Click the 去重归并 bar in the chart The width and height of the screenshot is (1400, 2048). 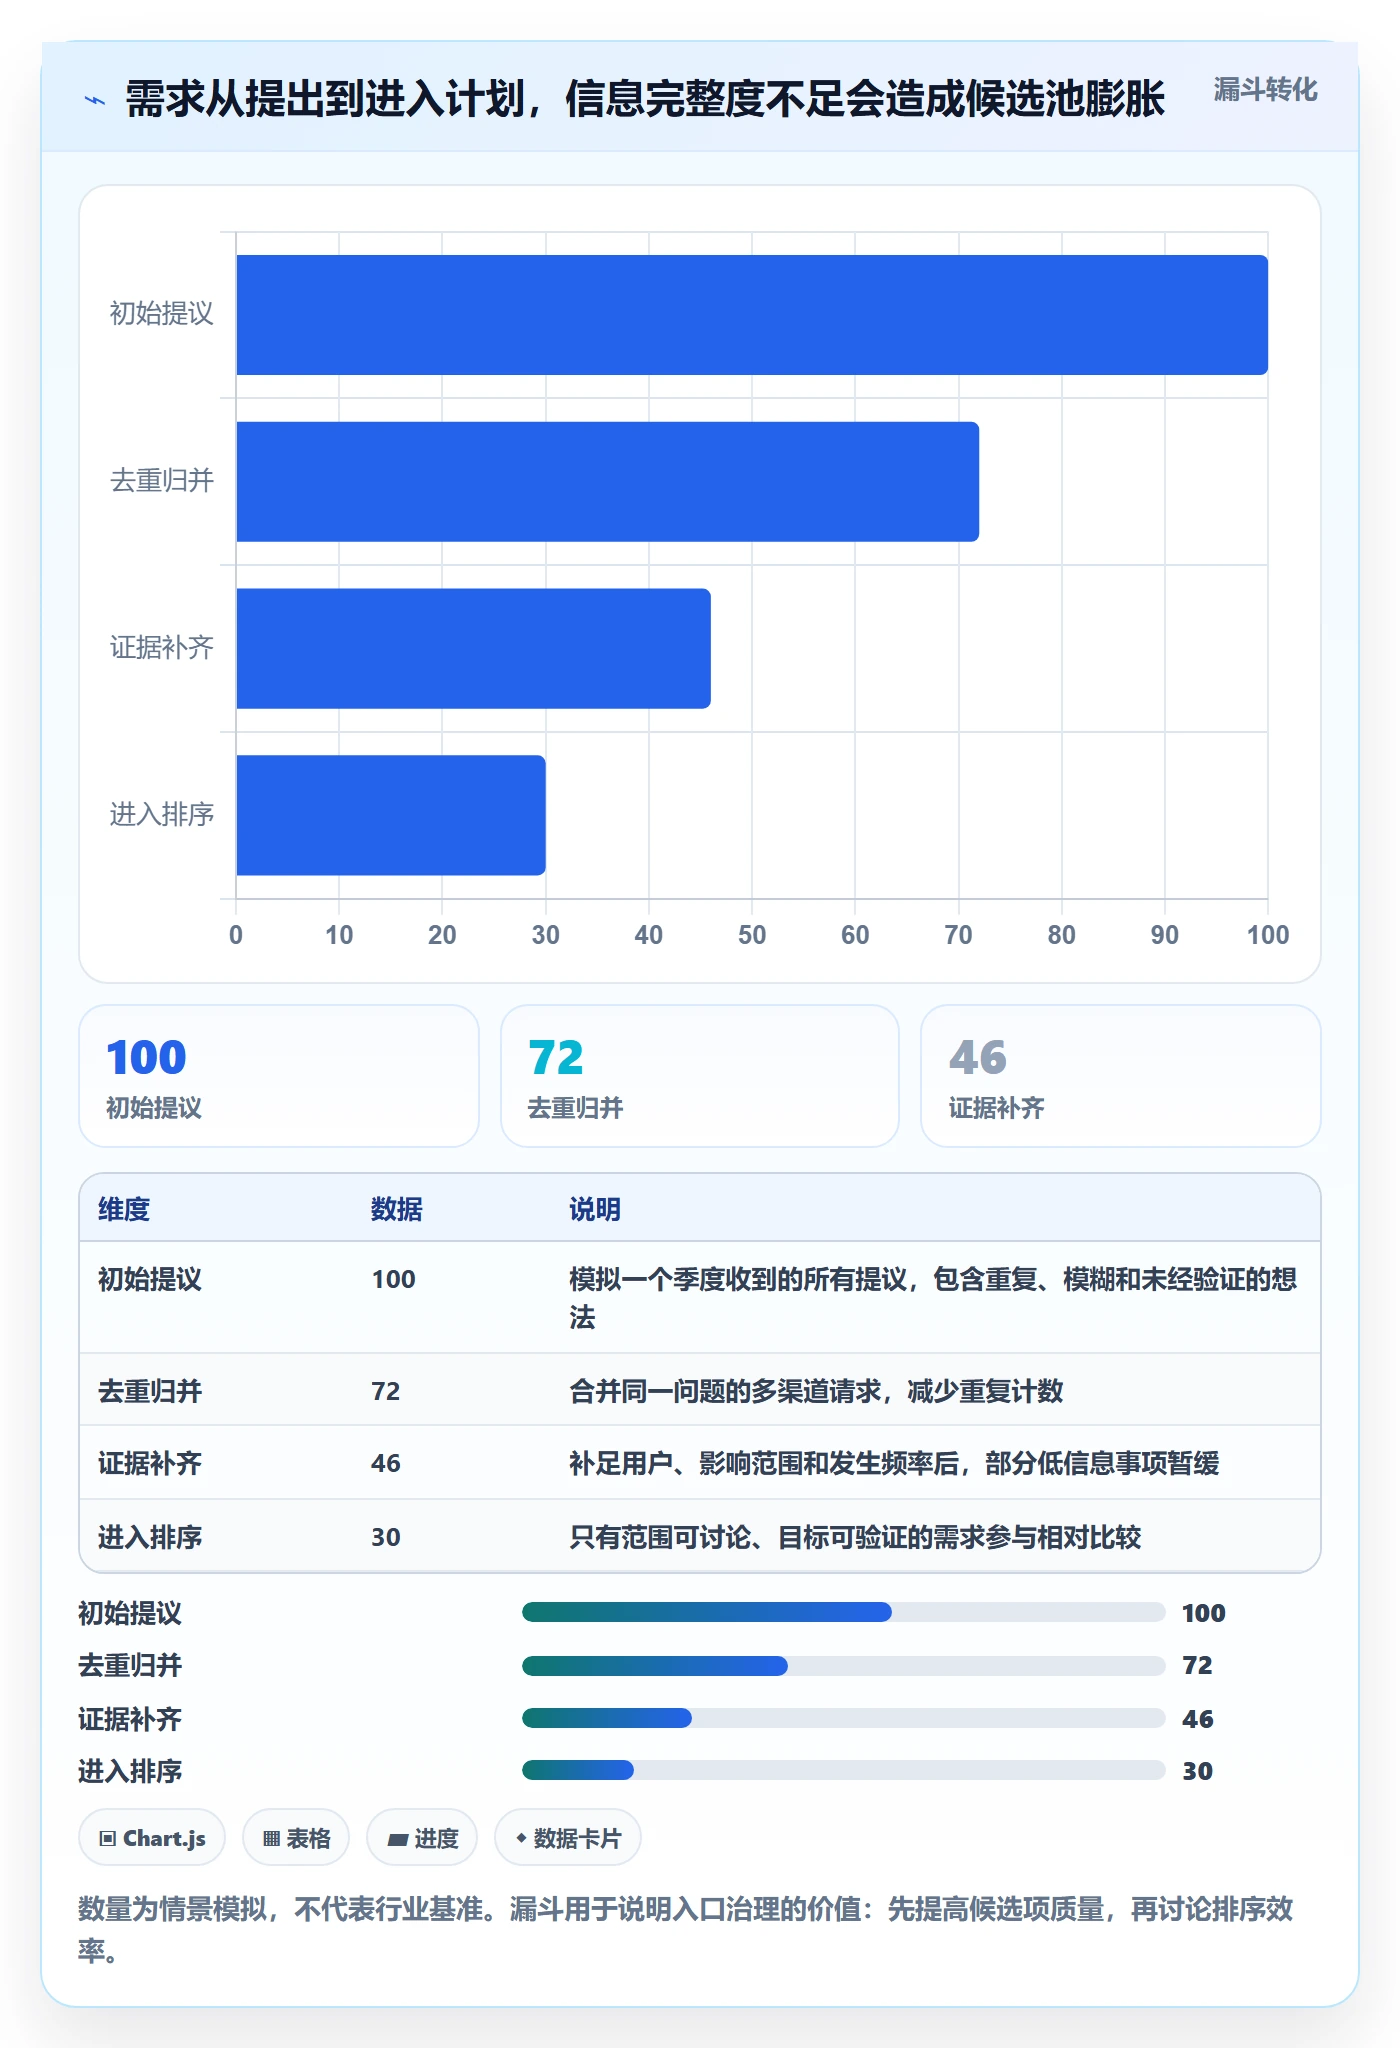point(608,482)
